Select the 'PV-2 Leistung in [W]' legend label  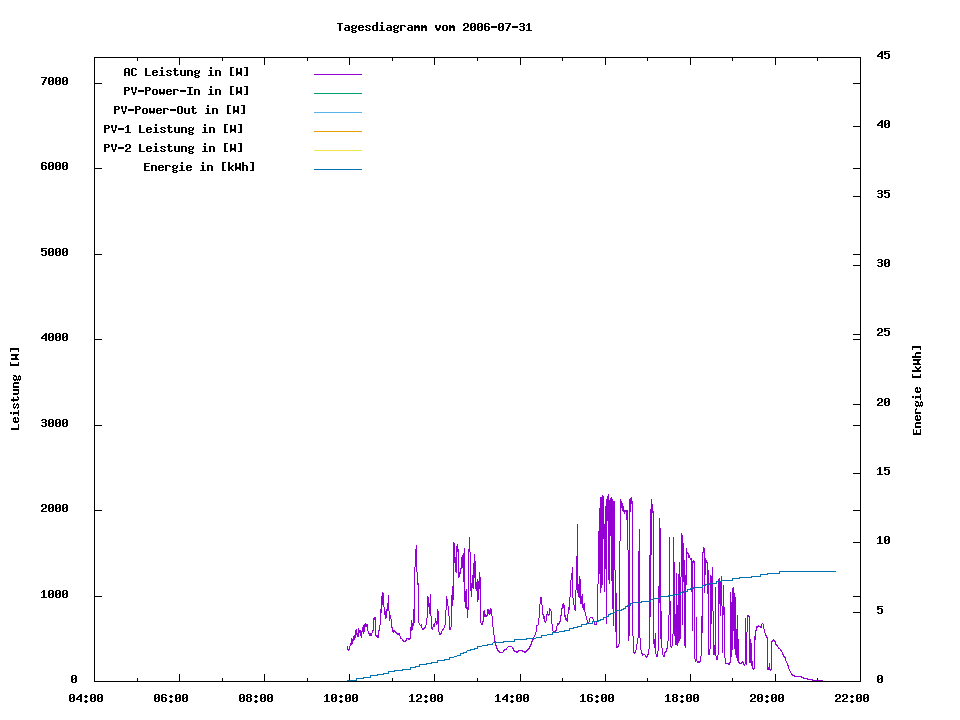click(173, 148)
